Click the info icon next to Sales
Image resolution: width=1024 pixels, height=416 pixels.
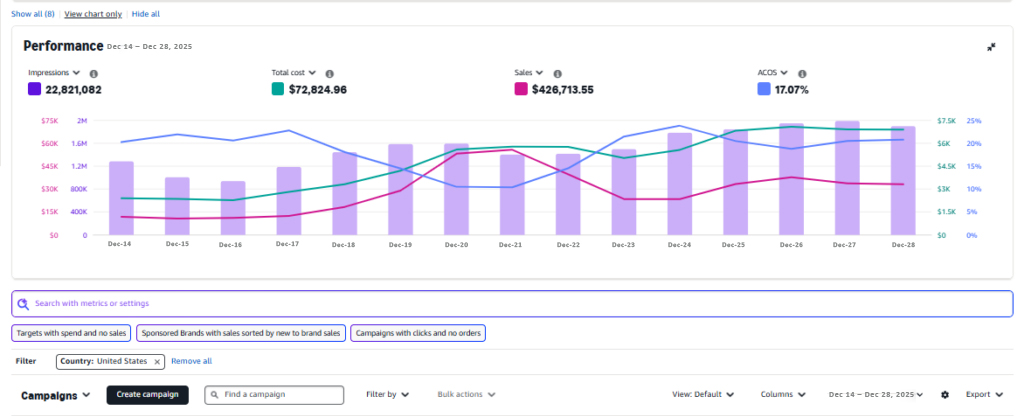coord(557,73)
